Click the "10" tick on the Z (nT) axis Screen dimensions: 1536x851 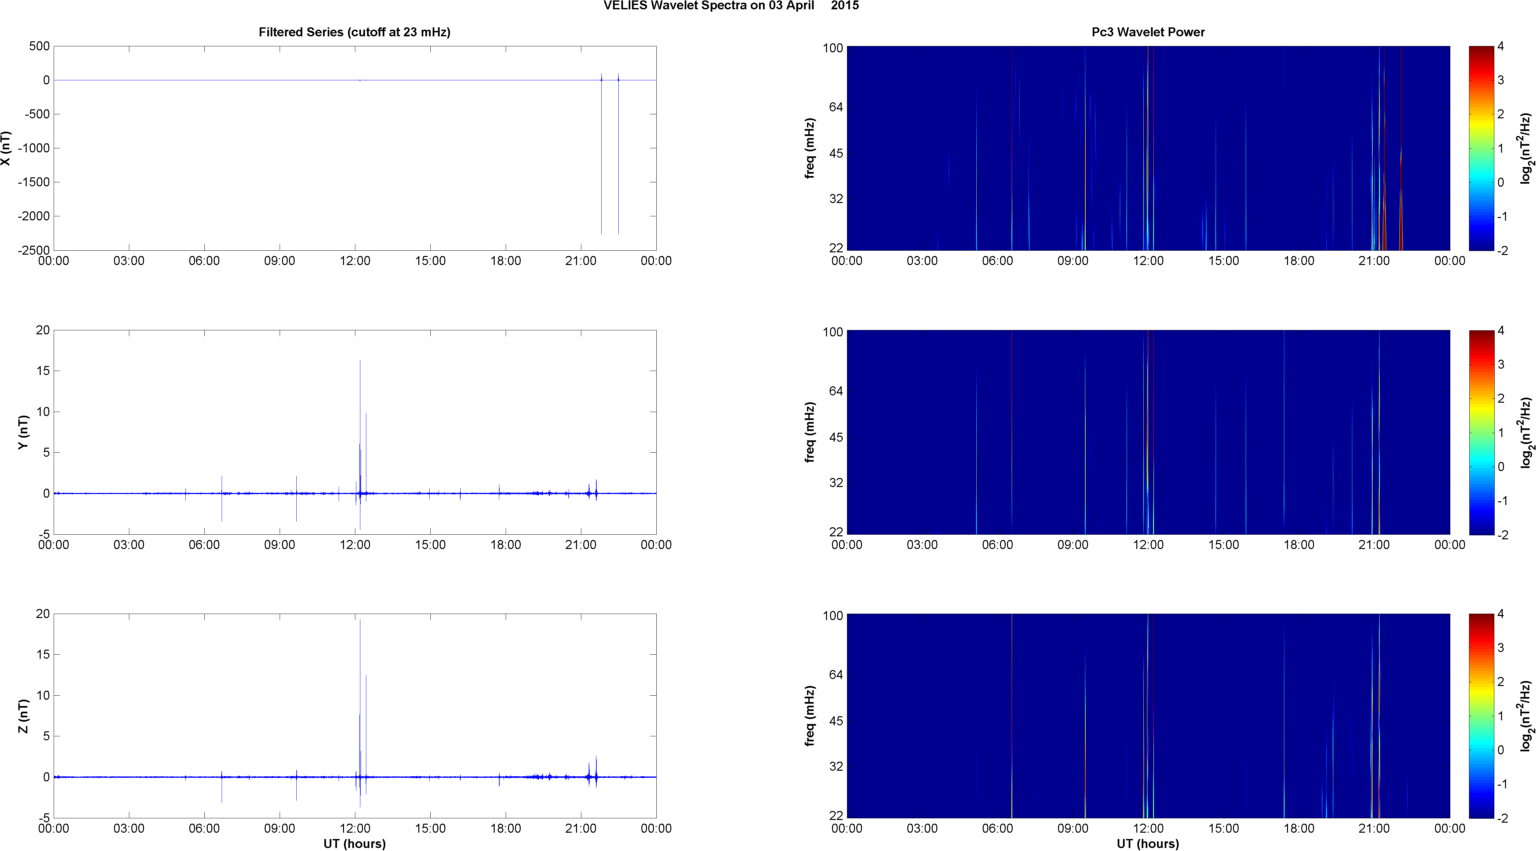[x=43, y=695]
